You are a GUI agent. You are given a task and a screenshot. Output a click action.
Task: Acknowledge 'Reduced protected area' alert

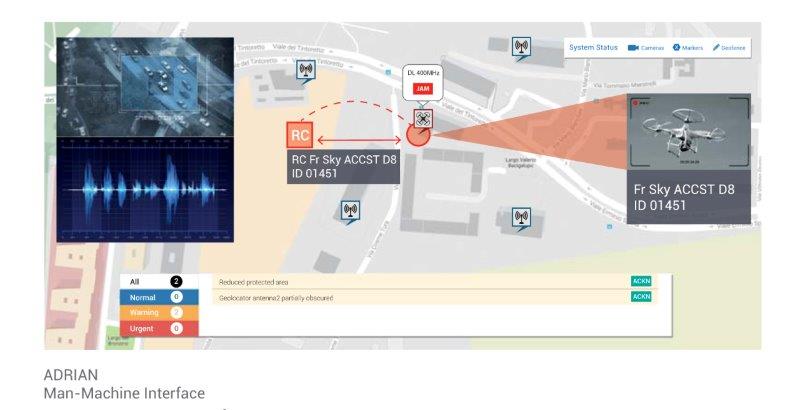point(641,281)
